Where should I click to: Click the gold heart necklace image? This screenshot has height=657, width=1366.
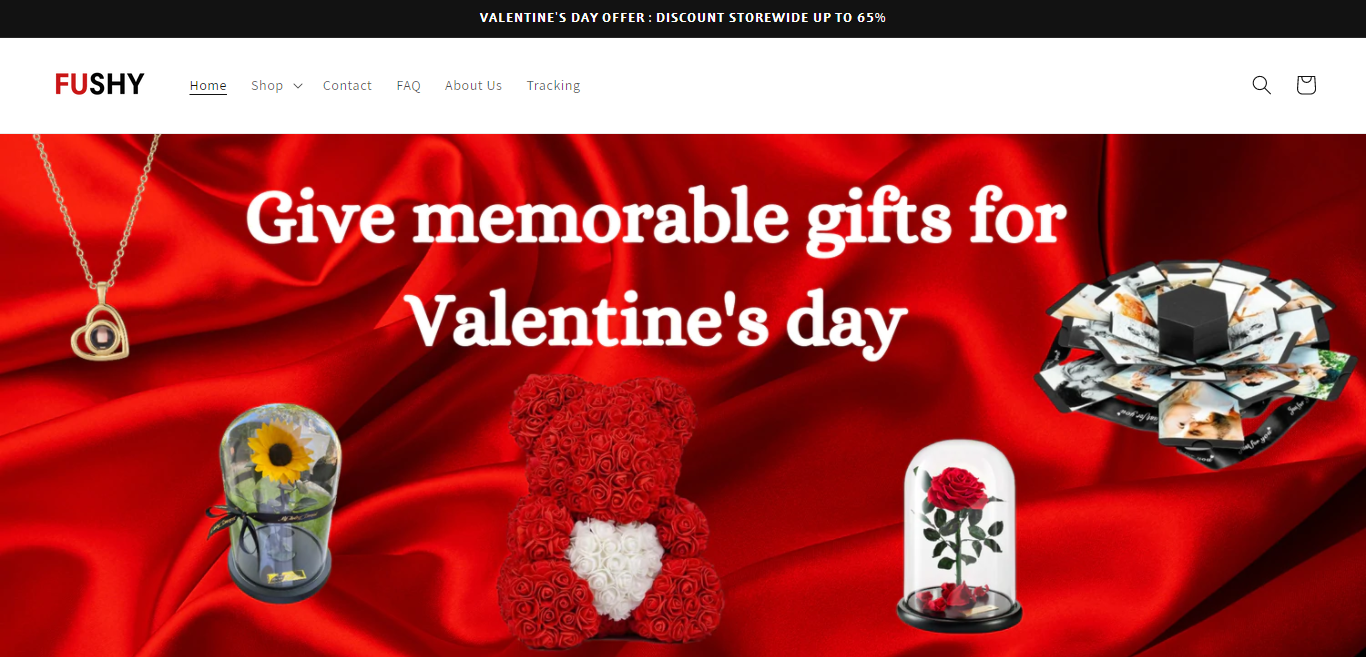[98, 248]
